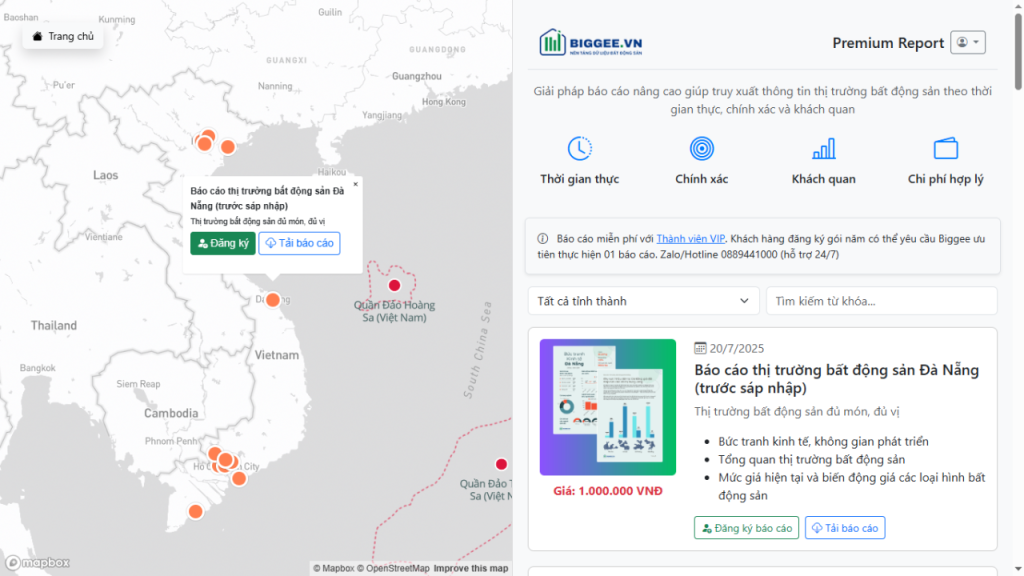Click the right panel vertical scrollbar
Image resolution: width=1024 pixels, height=576 pixels.
tap(1017, 52)
